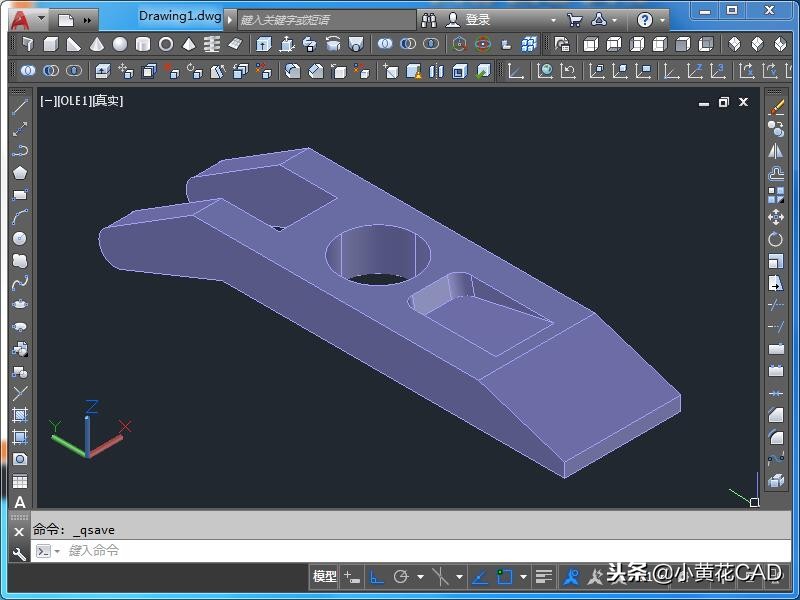
Task: Select the Multiline Text tool
Action: [19, 504]
